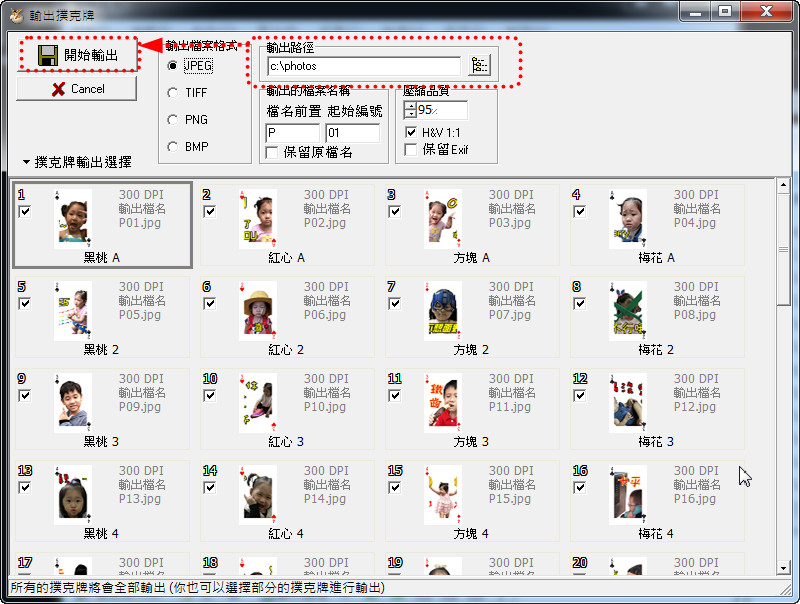This screenshot has height=604, width=800.
Task: Toggle 保留 Exif checkbox
Action: [x=411, y=150]
